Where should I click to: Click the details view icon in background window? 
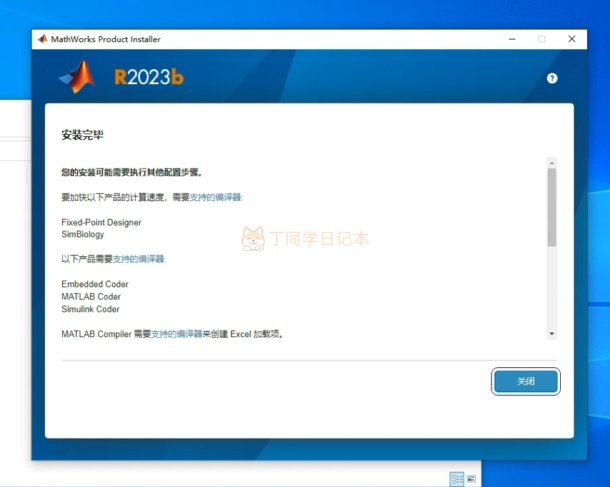457,478
